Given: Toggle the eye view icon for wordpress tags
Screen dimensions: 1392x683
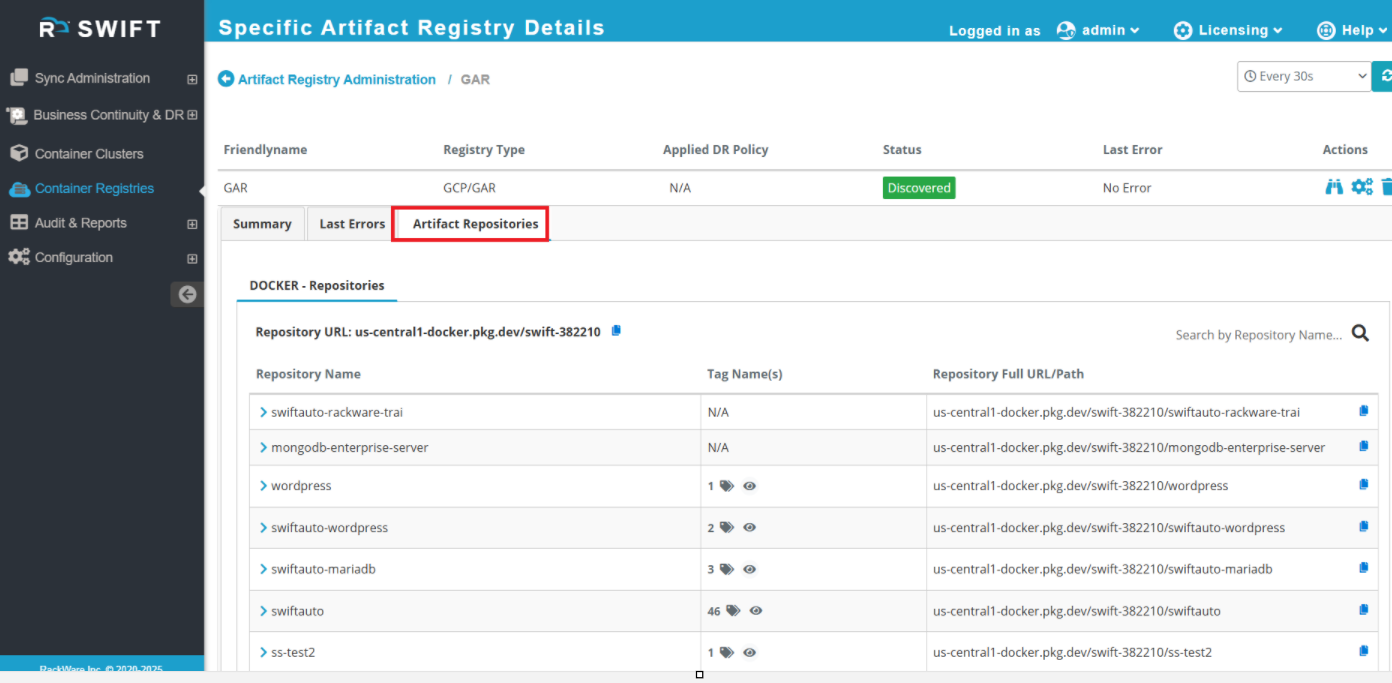Looking at the screenshot, I should (x=749, y=486).
